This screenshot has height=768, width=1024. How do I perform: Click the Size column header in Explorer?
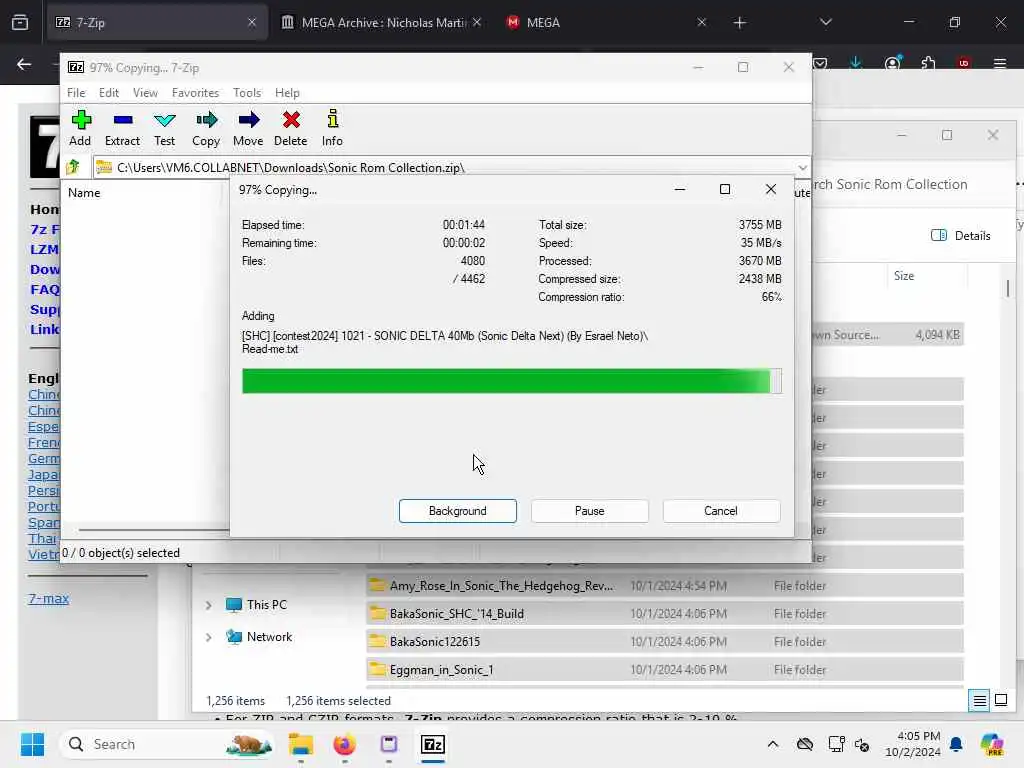pyautogui.click(x=904, y=276)
